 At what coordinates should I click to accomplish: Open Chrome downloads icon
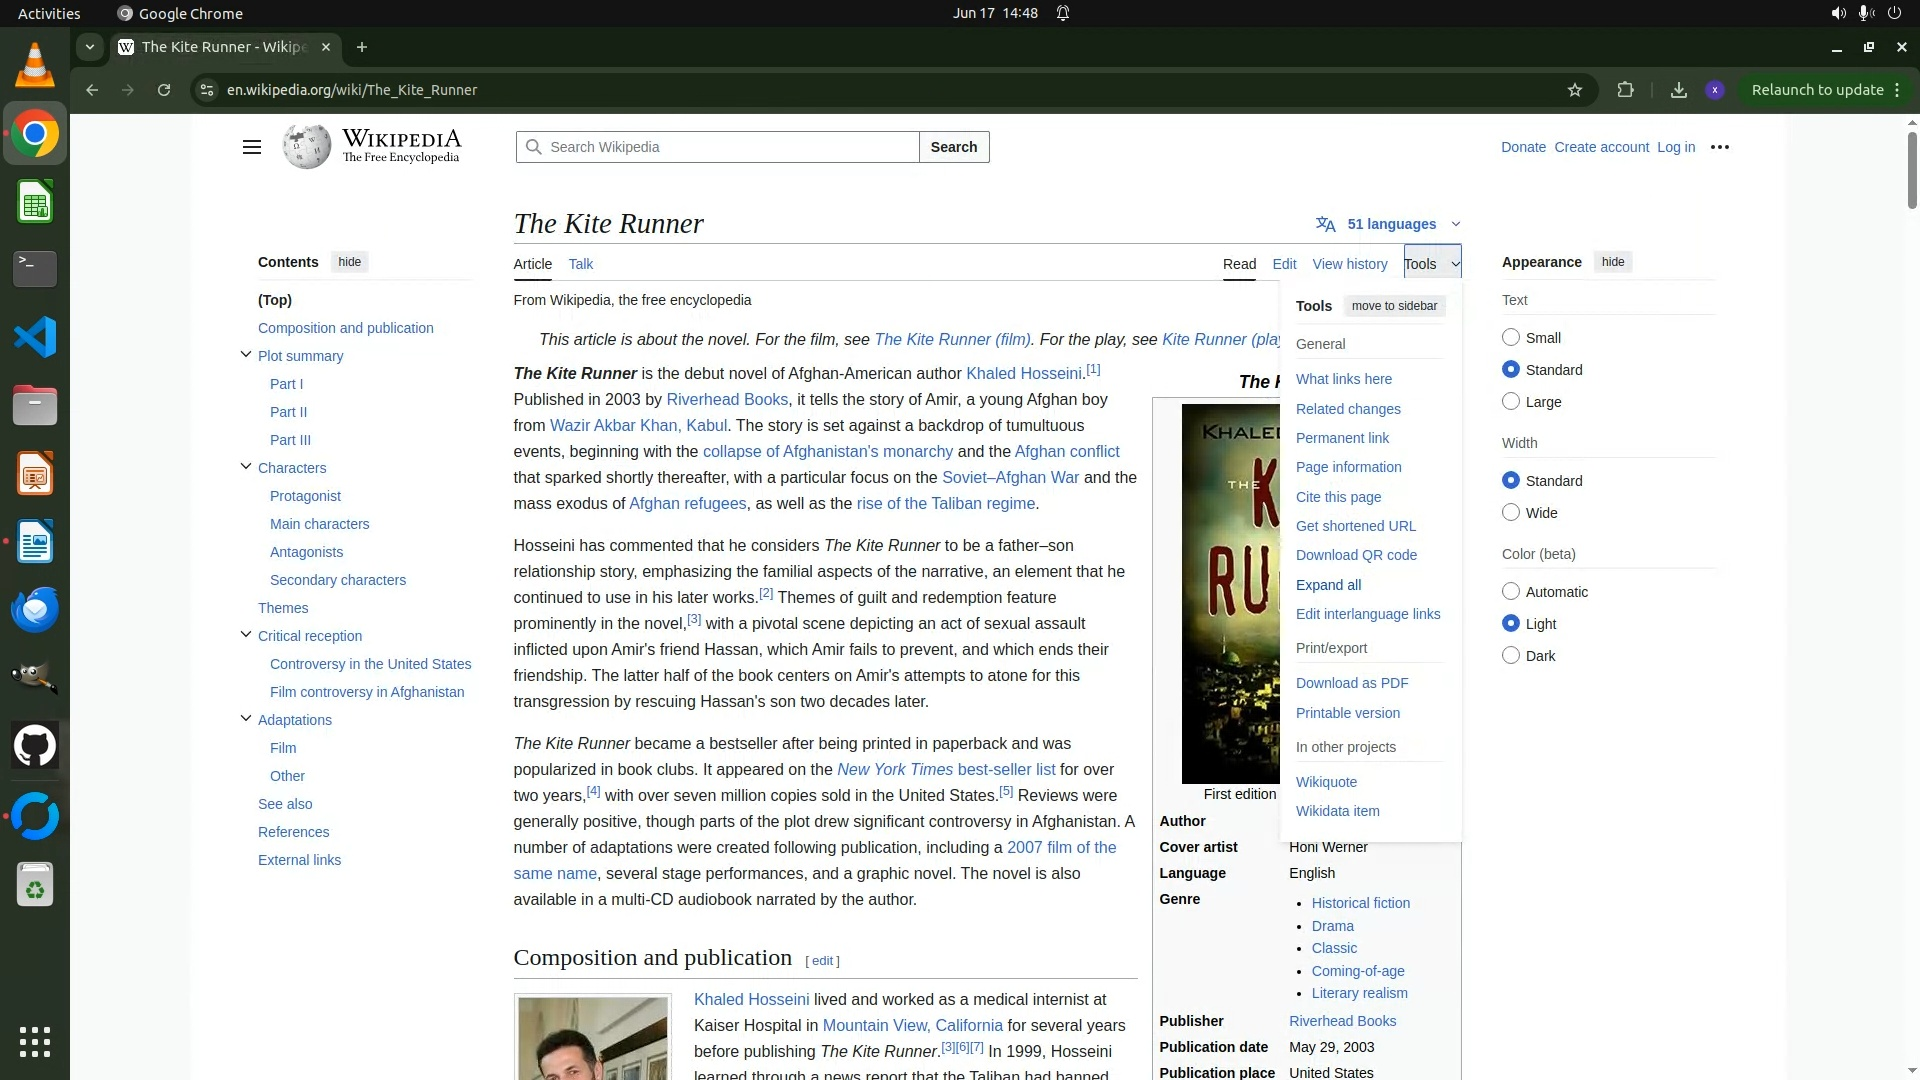pyautogui.click(x=1679, y=90)
